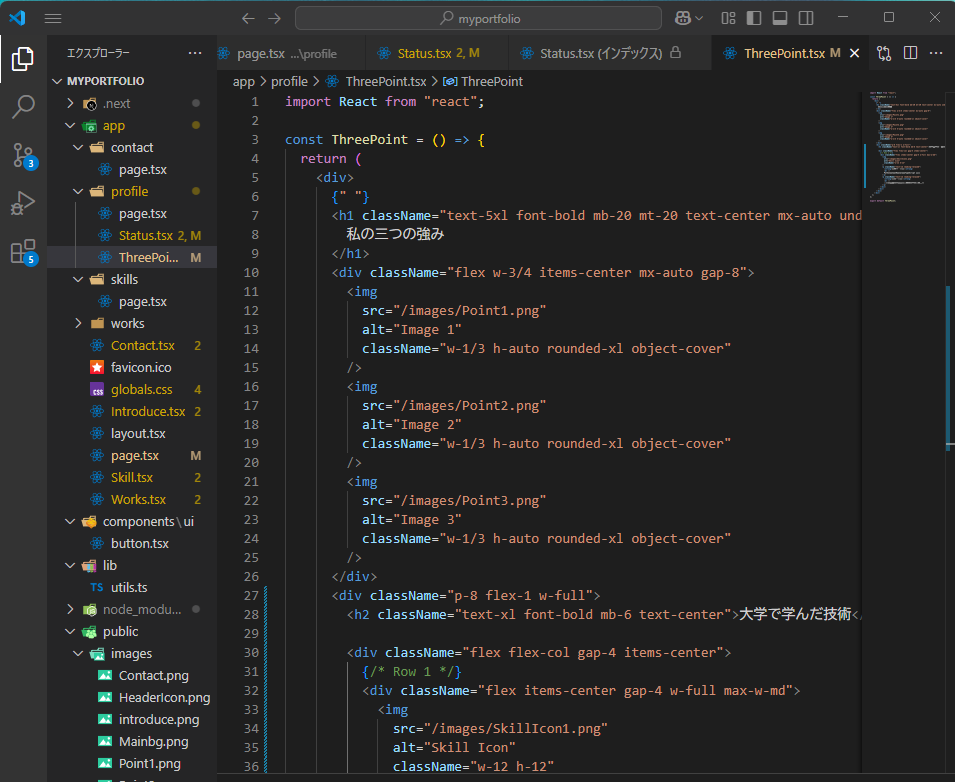Open globals.css in the explorer
This screenshot has width=955, height=782.
point(141,389)
